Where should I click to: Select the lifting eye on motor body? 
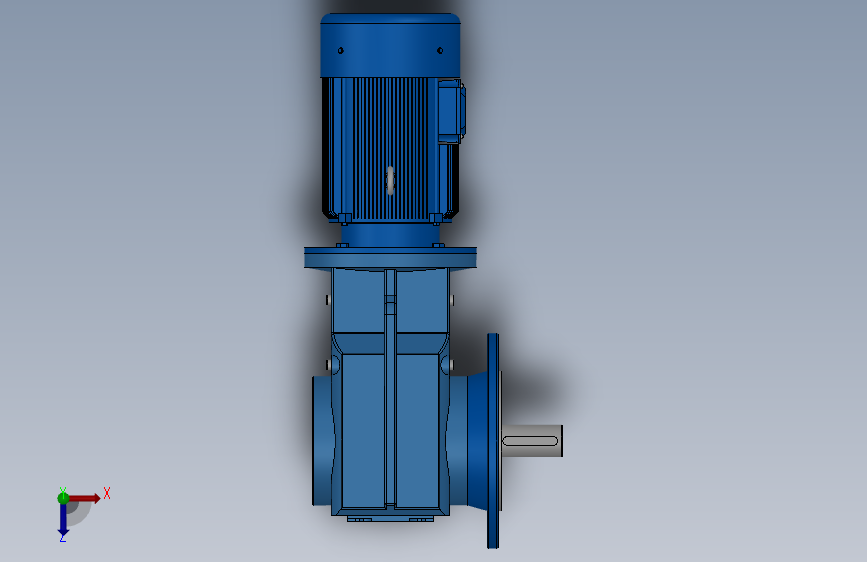point(390,180)
